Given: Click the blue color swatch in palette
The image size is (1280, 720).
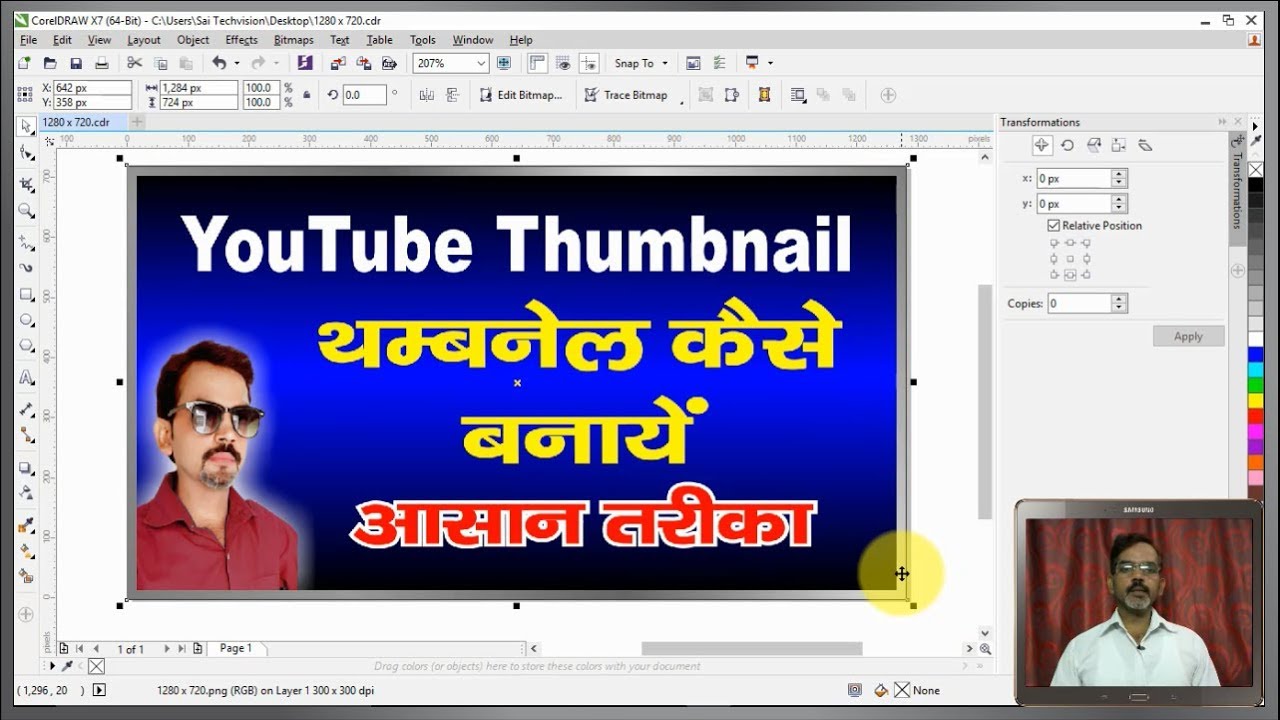Looking at the screenshot, I should coord(1255,355).
